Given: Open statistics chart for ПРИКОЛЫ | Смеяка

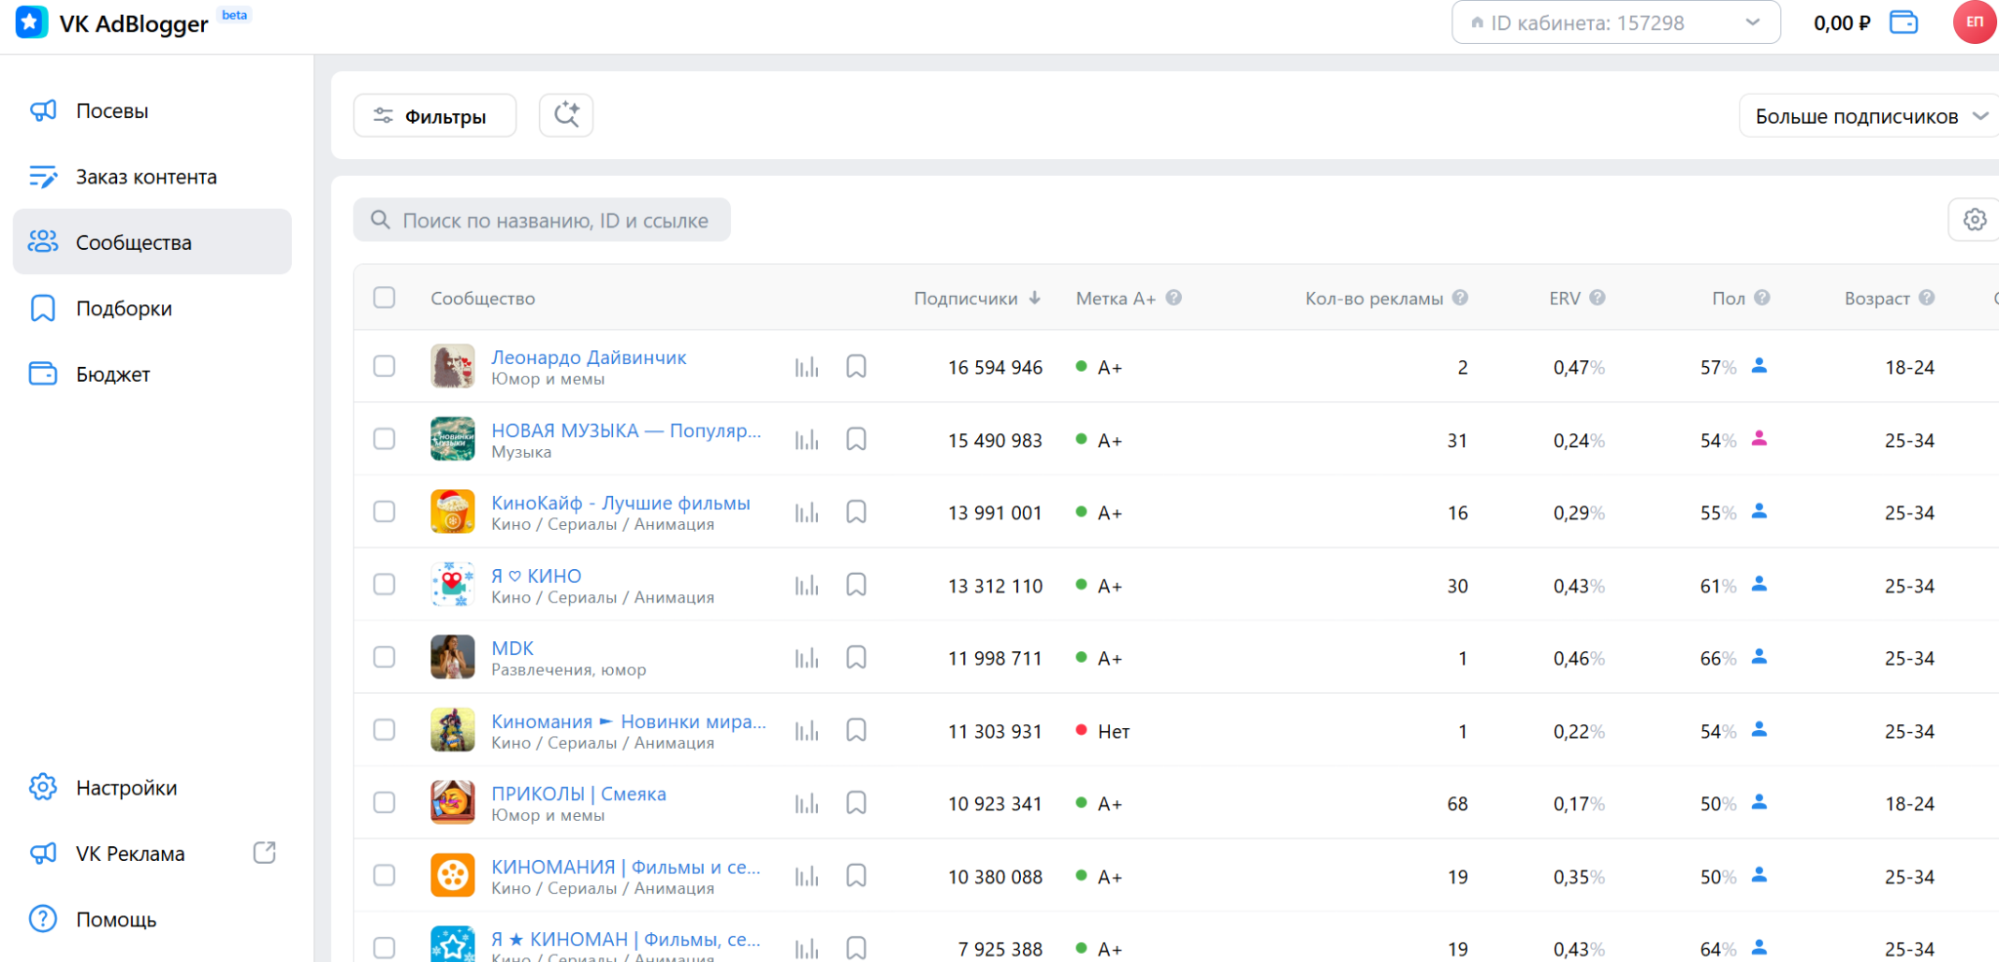Looking at the screenshot, I should [806, 803].
